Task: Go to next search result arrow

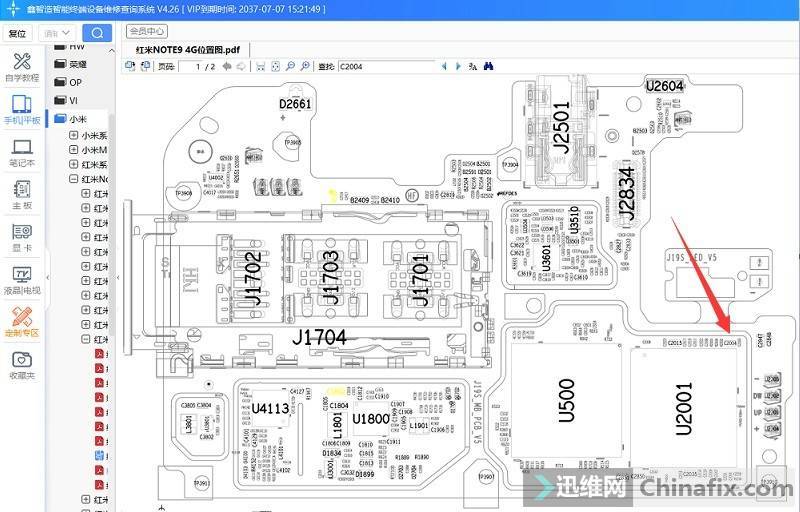Action: [x=458, y=67]
